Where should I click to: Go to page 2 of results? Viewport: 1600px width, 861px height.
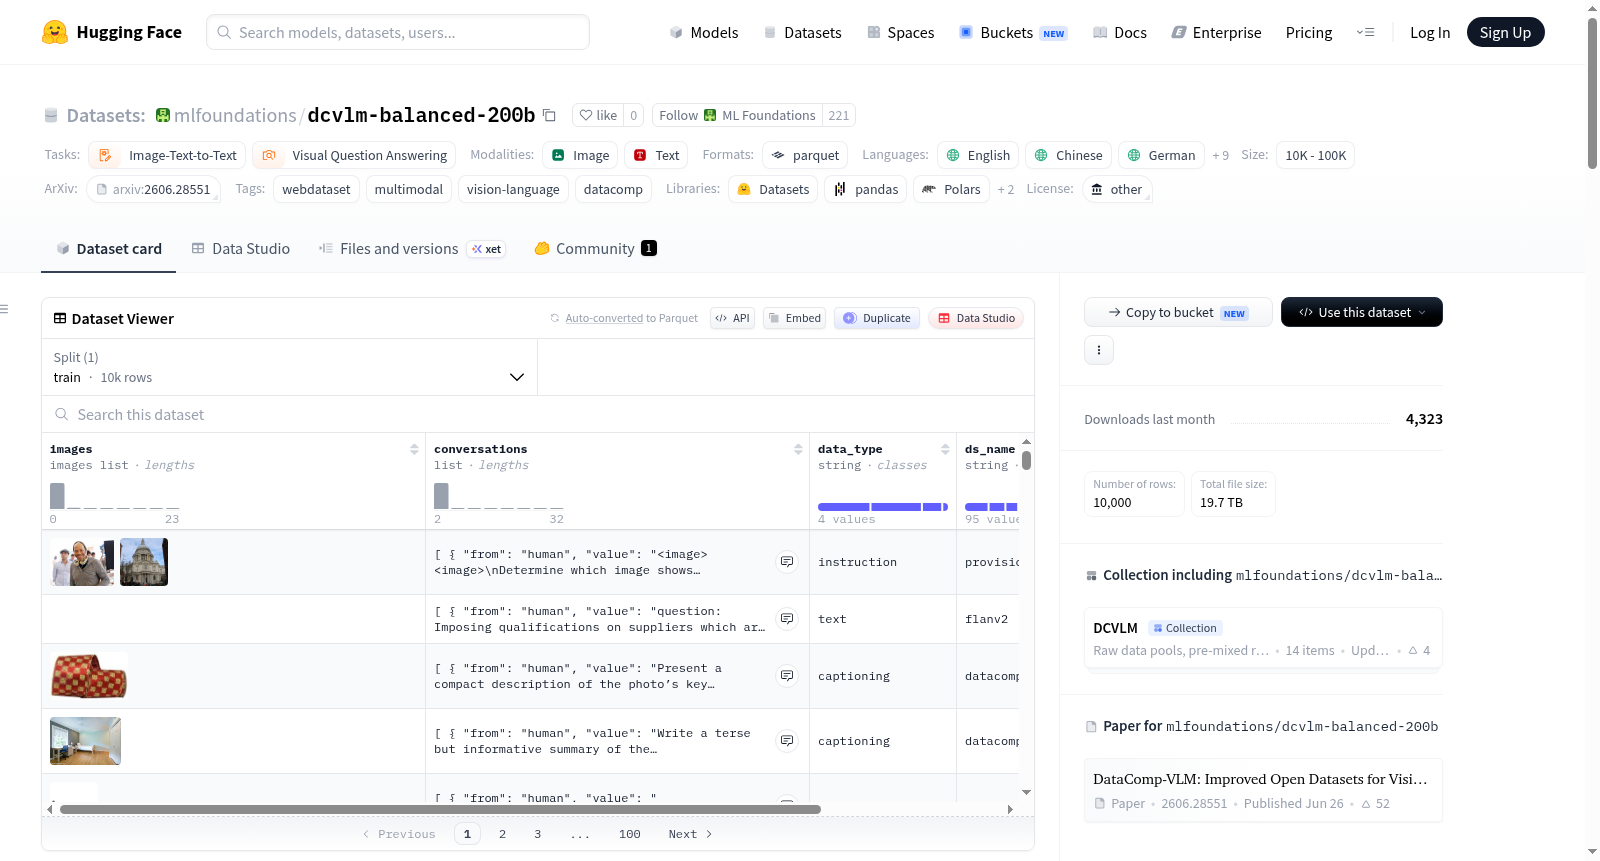coord(502,834)
